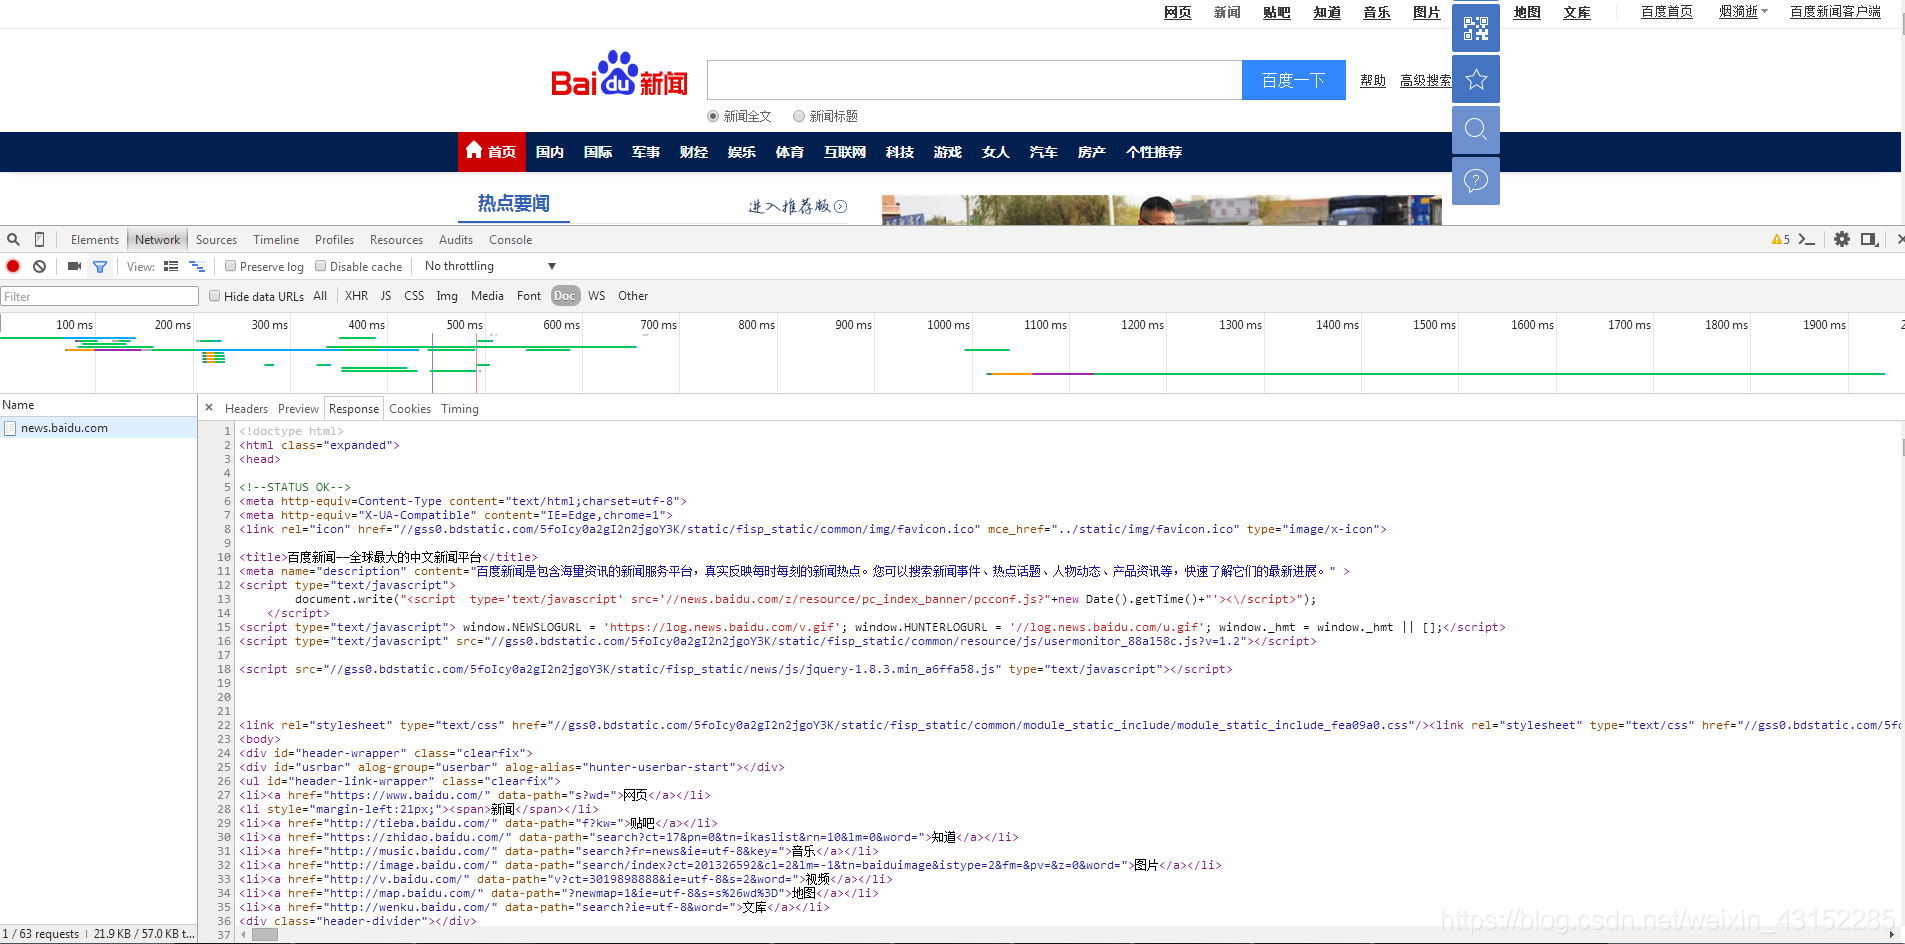Screen dimensions: 1905x944
Task: Switch to large request rows view icon
Action: pyautogui.click(x=171, y=266)
